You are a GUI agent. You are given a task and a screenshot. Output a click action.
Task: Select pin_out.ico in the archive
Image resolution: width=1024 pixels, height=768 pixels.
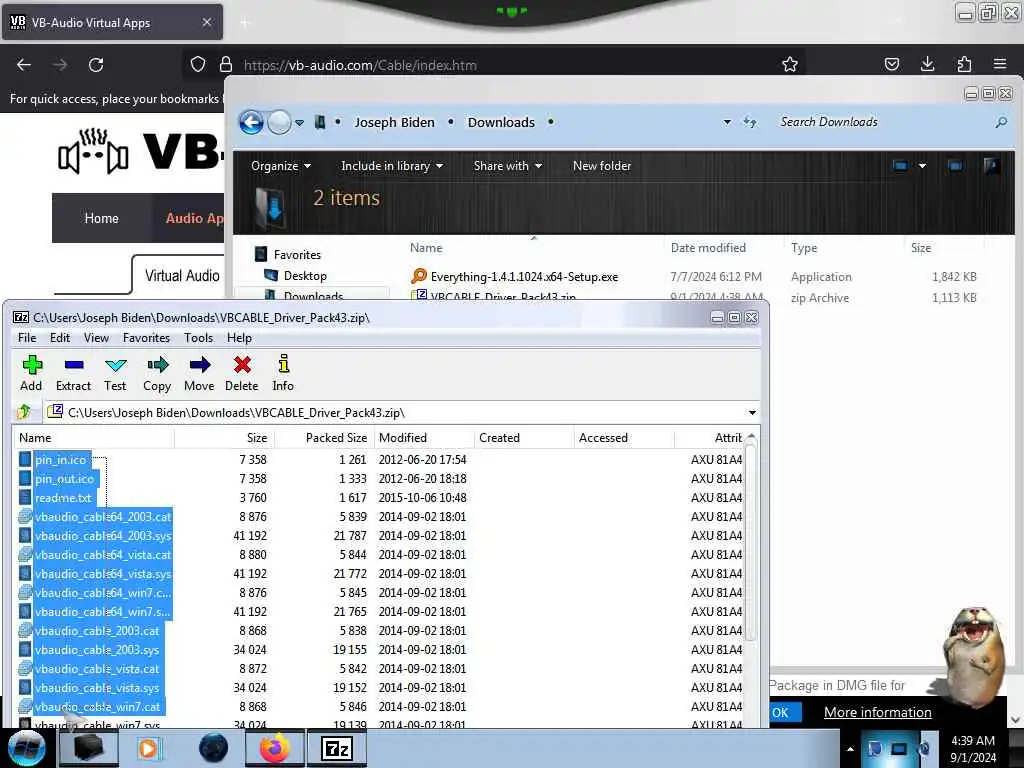(x=64, y=479)
